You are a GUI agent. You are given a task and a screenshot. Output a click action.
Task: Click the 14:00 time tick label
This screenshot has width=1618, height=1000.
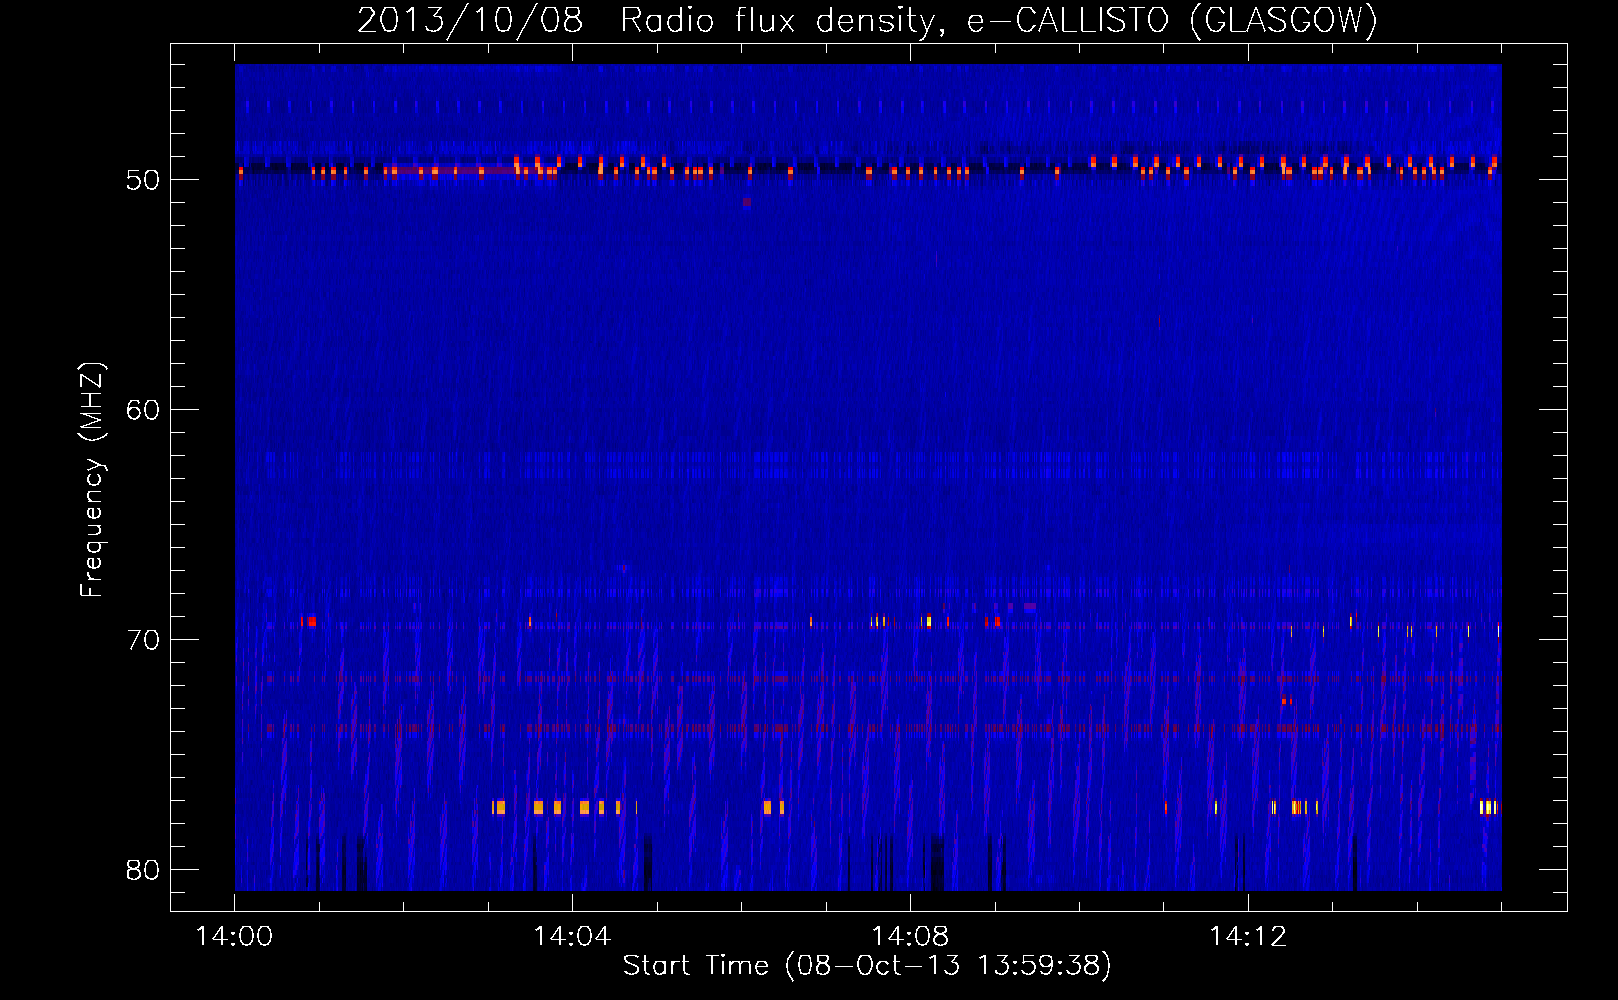coord(234,937)
